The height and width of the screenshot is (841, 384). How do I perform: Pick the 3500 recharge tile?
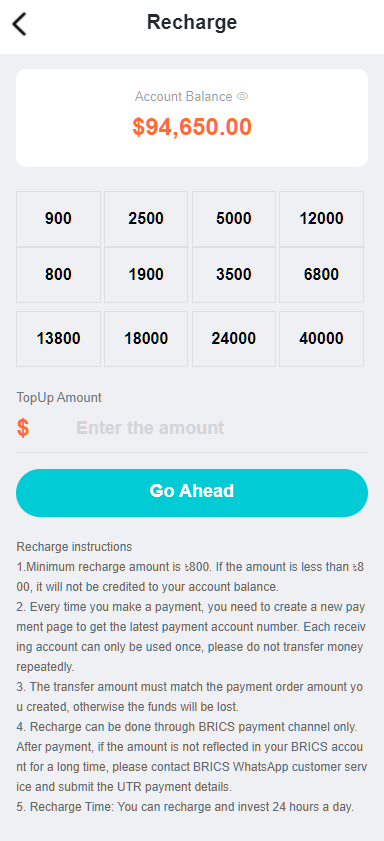click(x=234, y=275)
